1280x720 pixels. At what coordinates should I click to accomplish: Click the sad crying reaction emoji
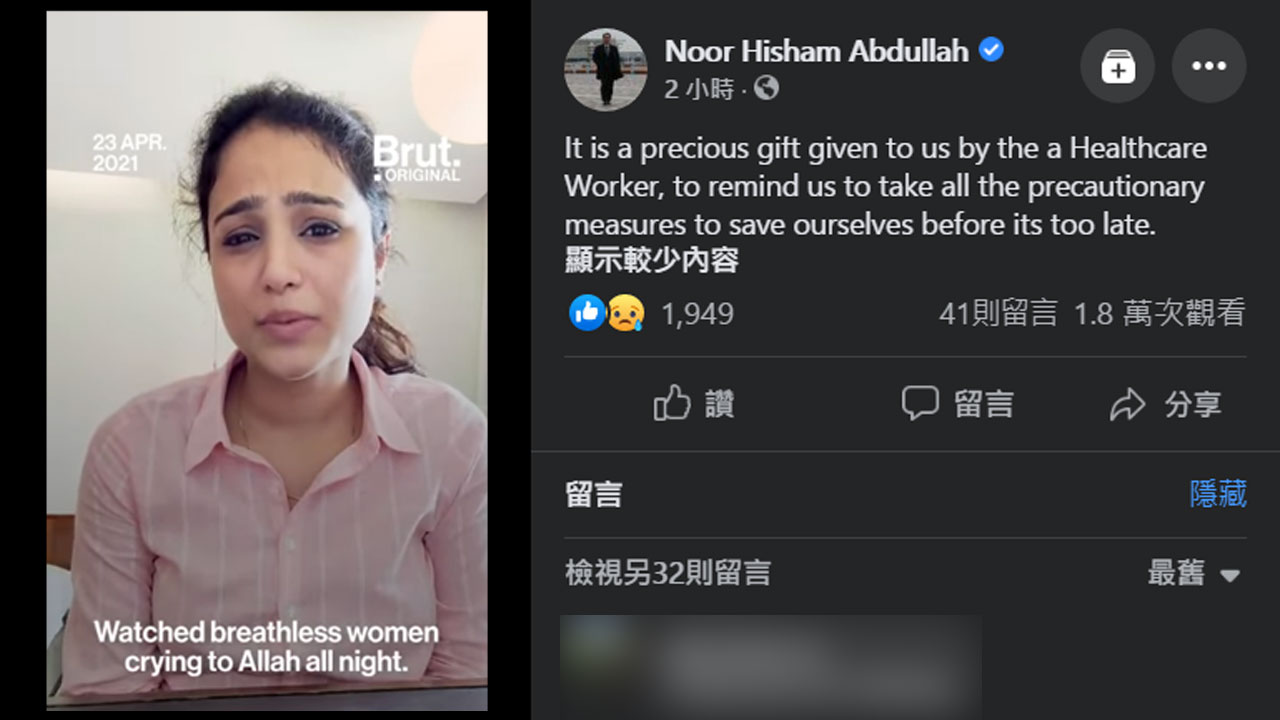[626, 313]
